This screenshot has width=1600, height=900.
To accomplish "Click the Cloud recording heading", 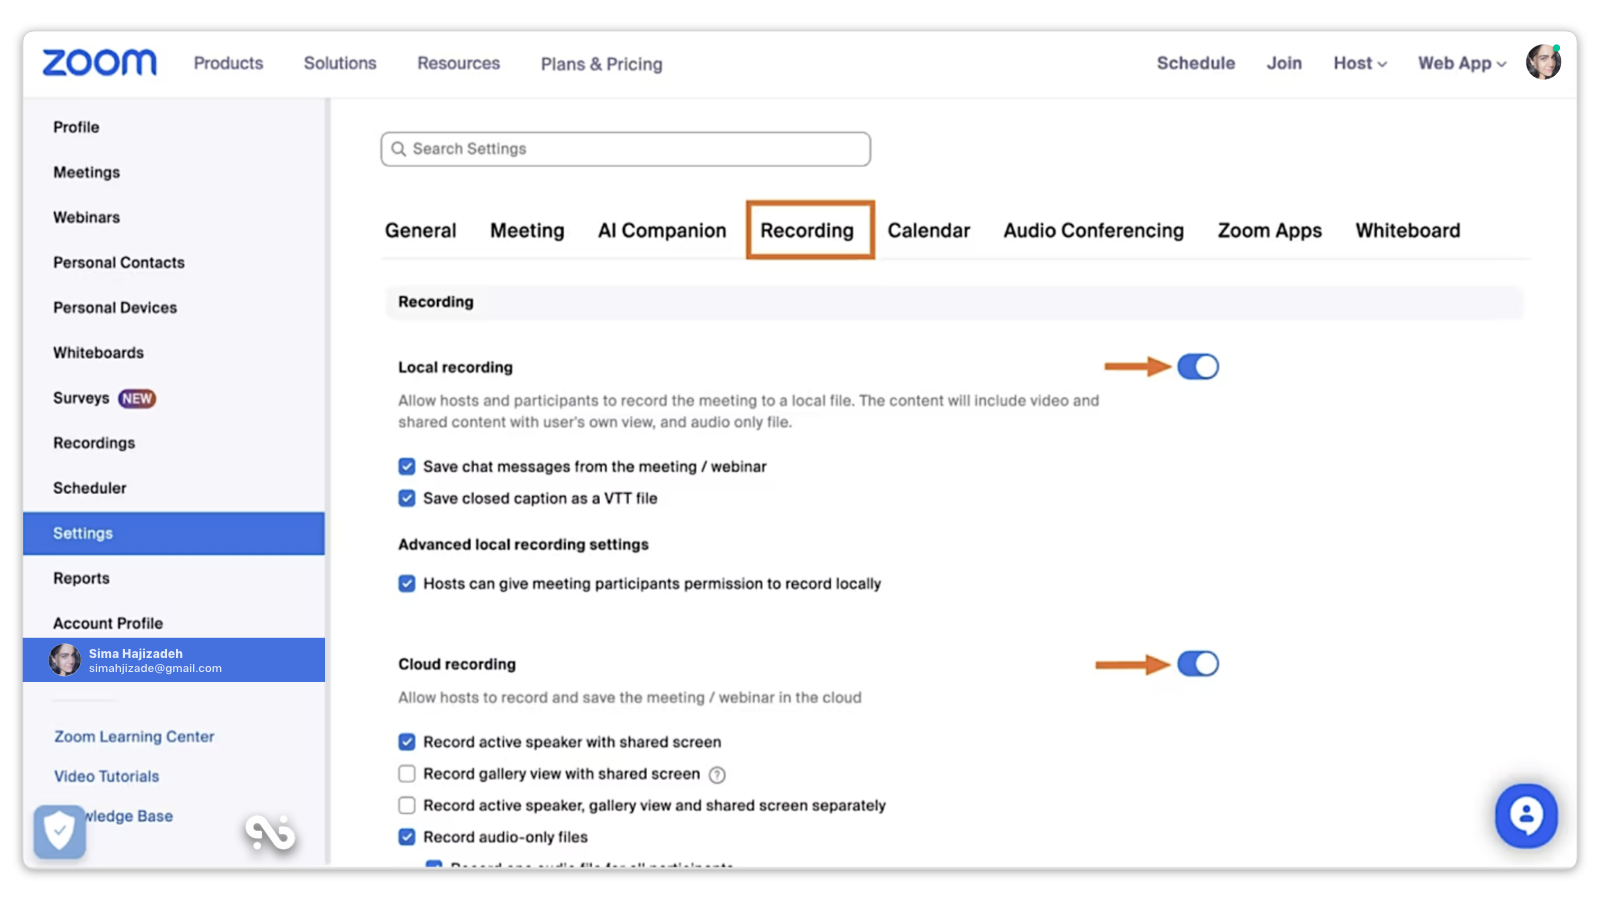I will 457,664.
